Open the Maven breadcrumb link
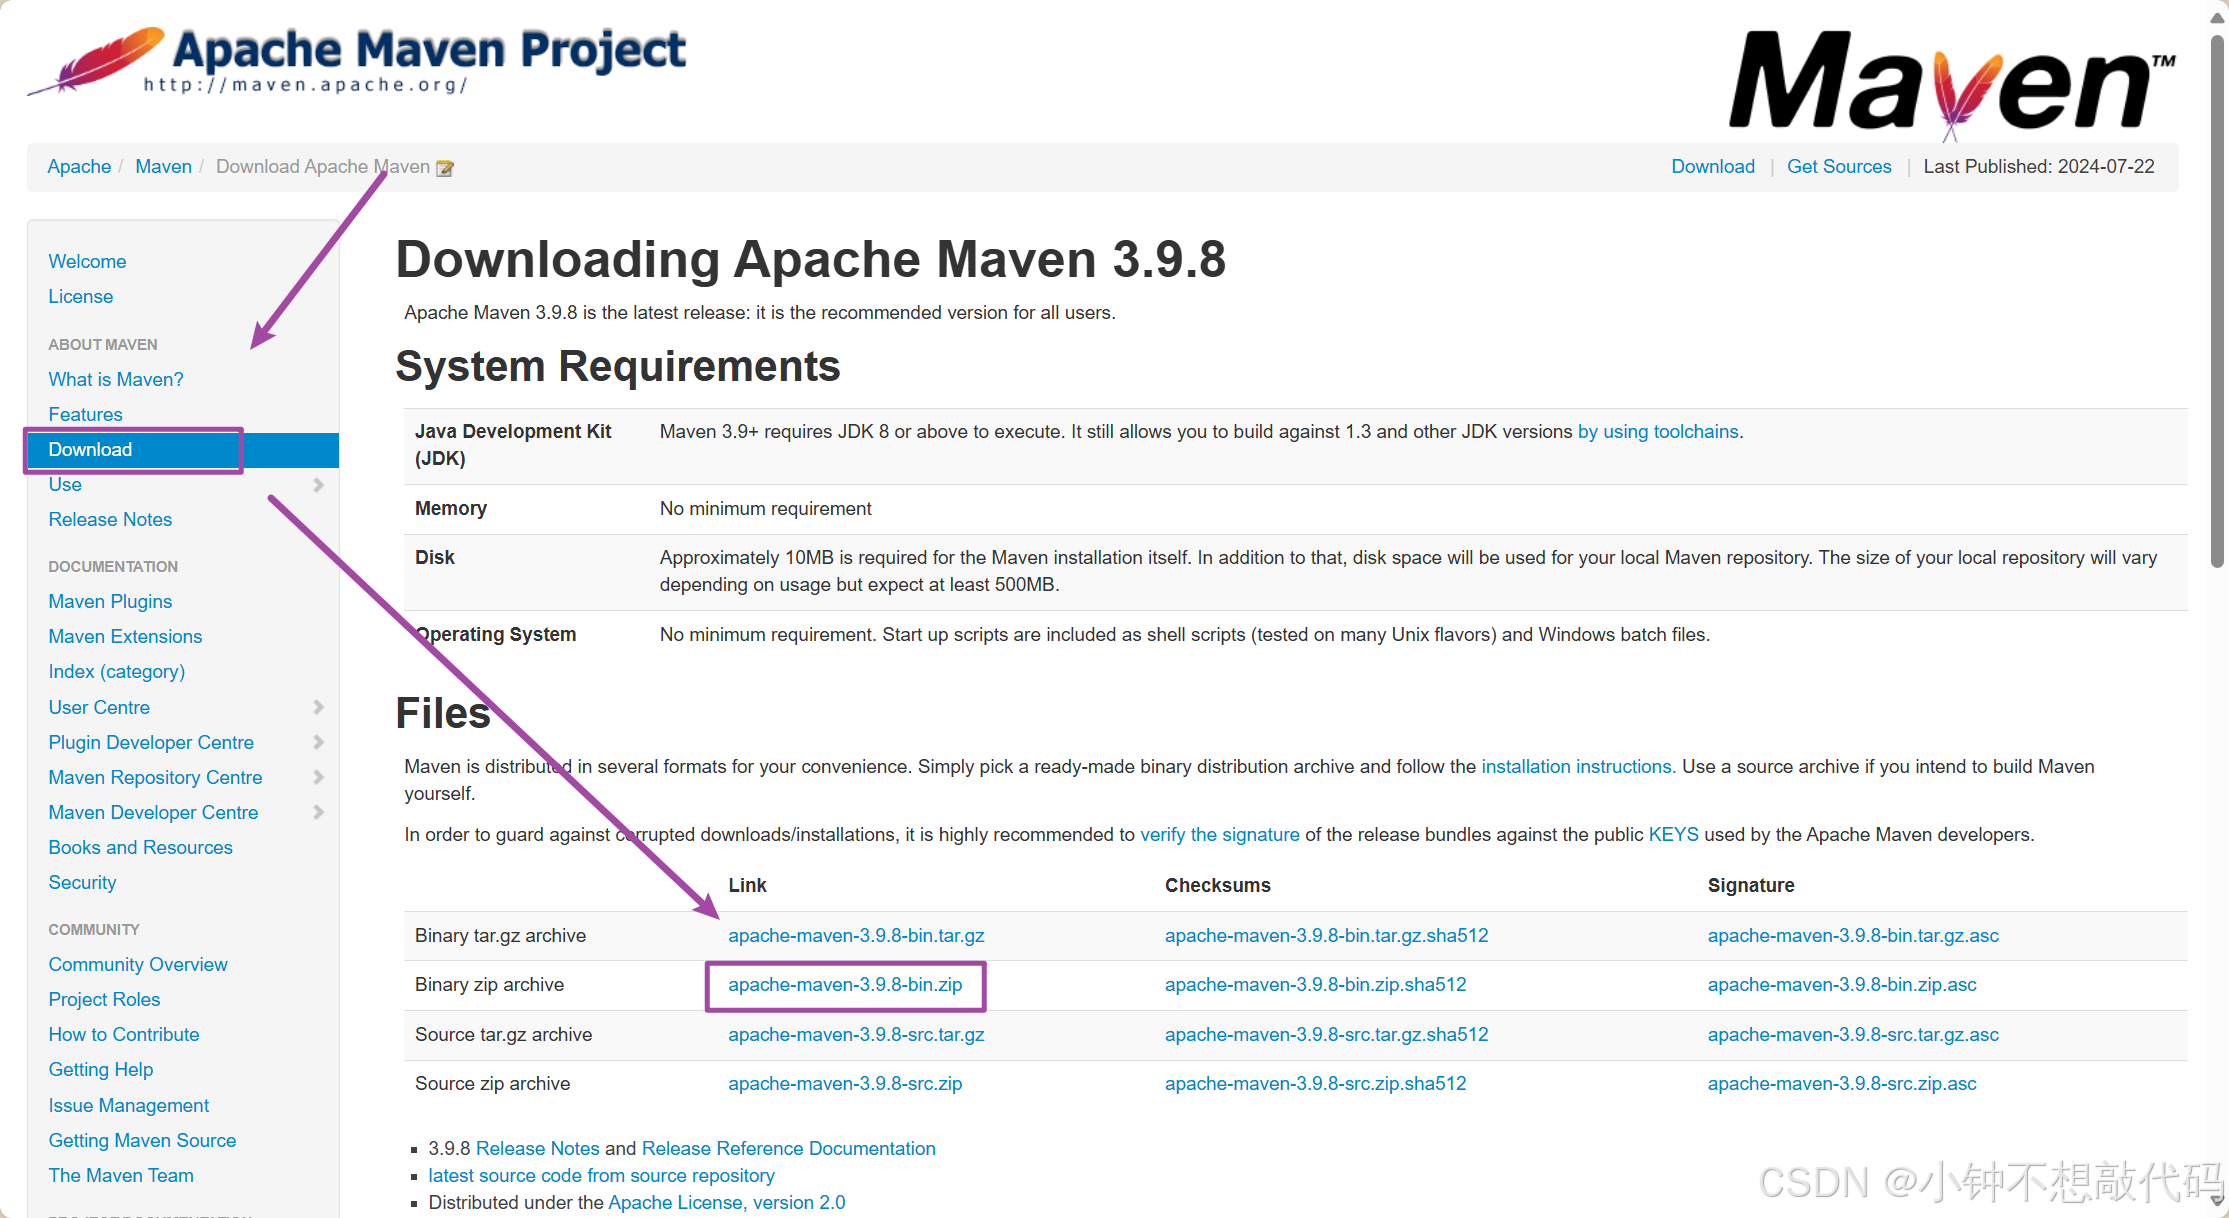This screenshot has width=2229, height=1218. [163, 167]
